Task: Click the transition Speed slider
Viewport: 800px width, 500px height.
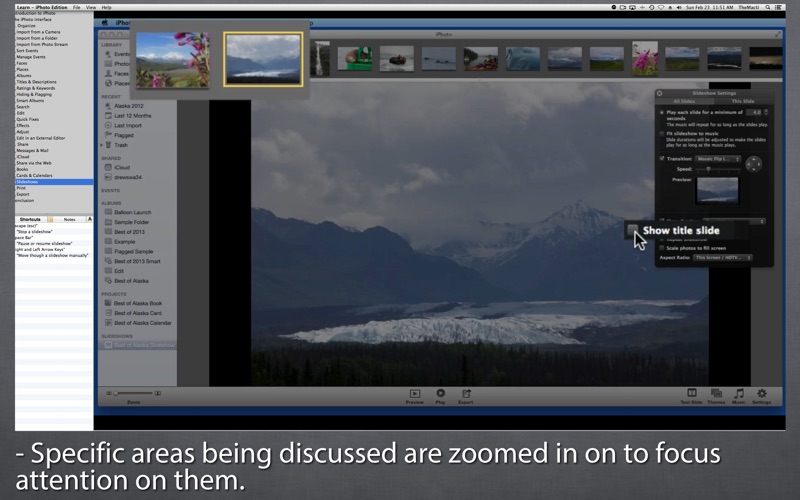Action: point(718,169)
